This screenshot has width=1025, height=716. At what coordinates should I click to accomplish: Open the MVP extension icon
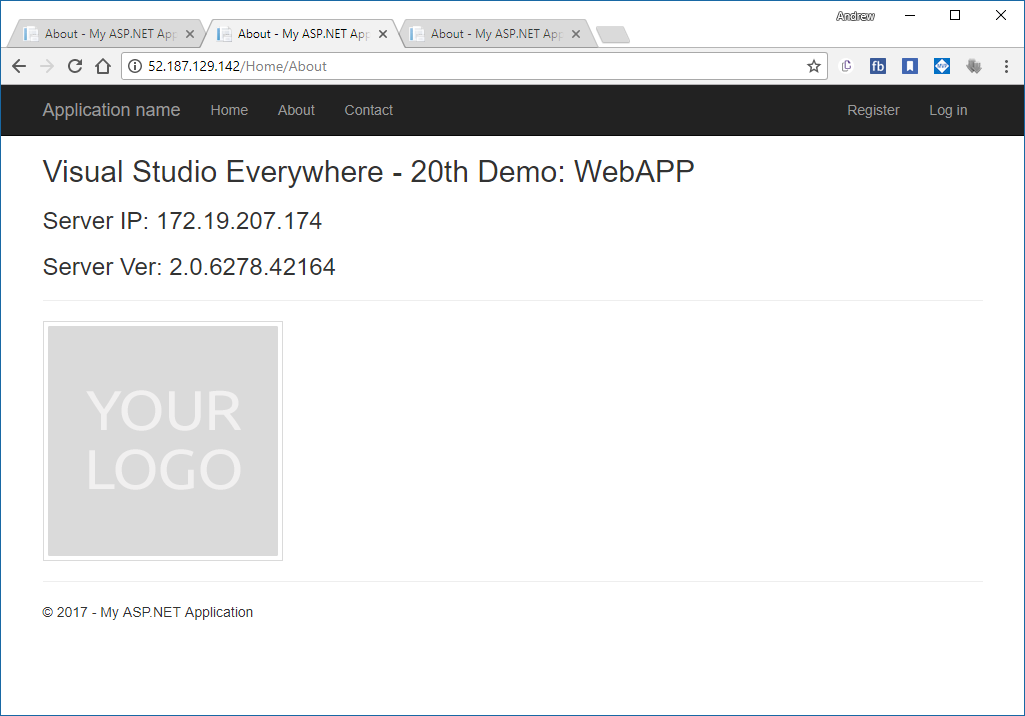coord(942,66)
